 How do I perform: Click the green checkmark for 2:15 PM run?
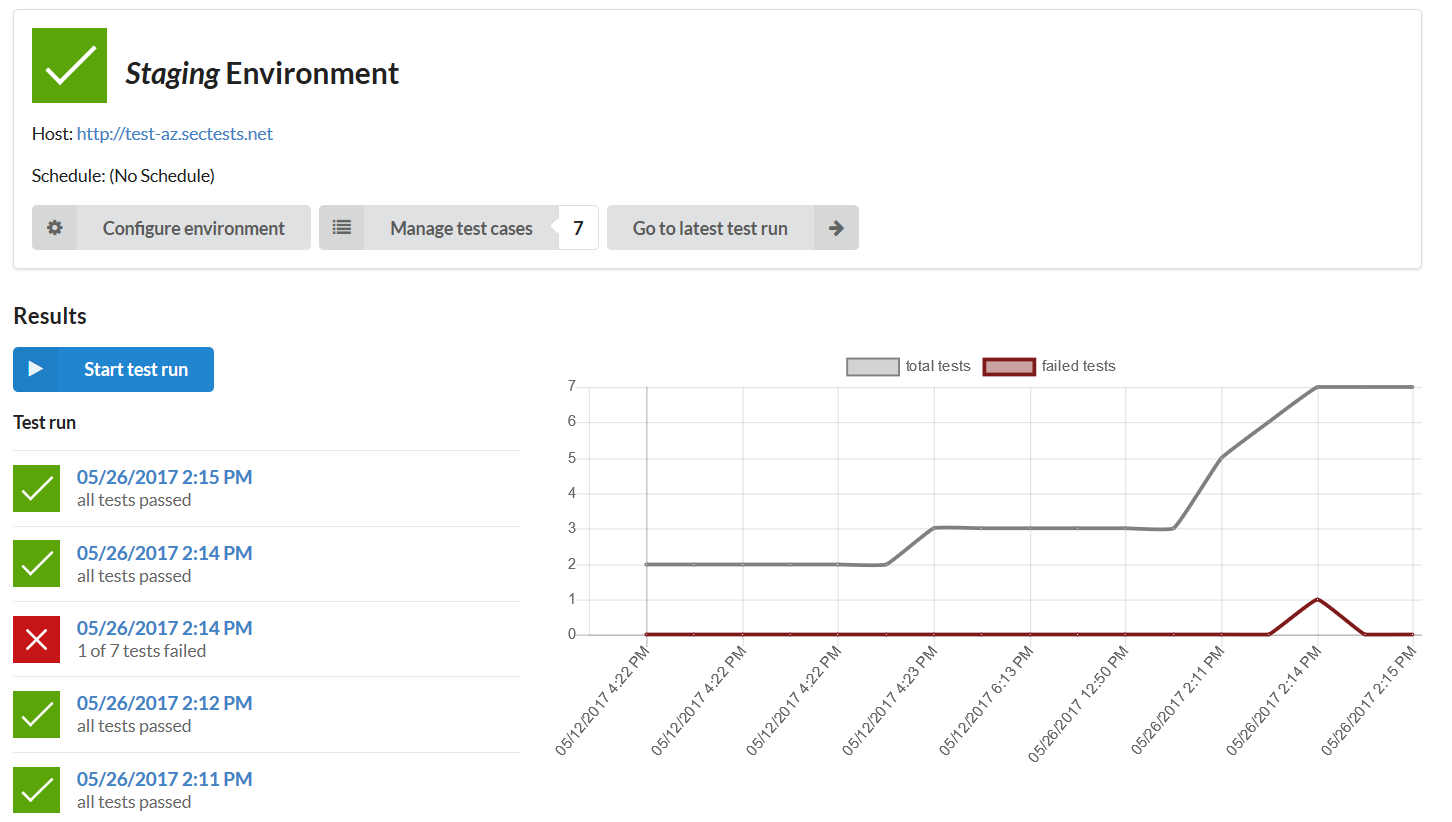37,488
